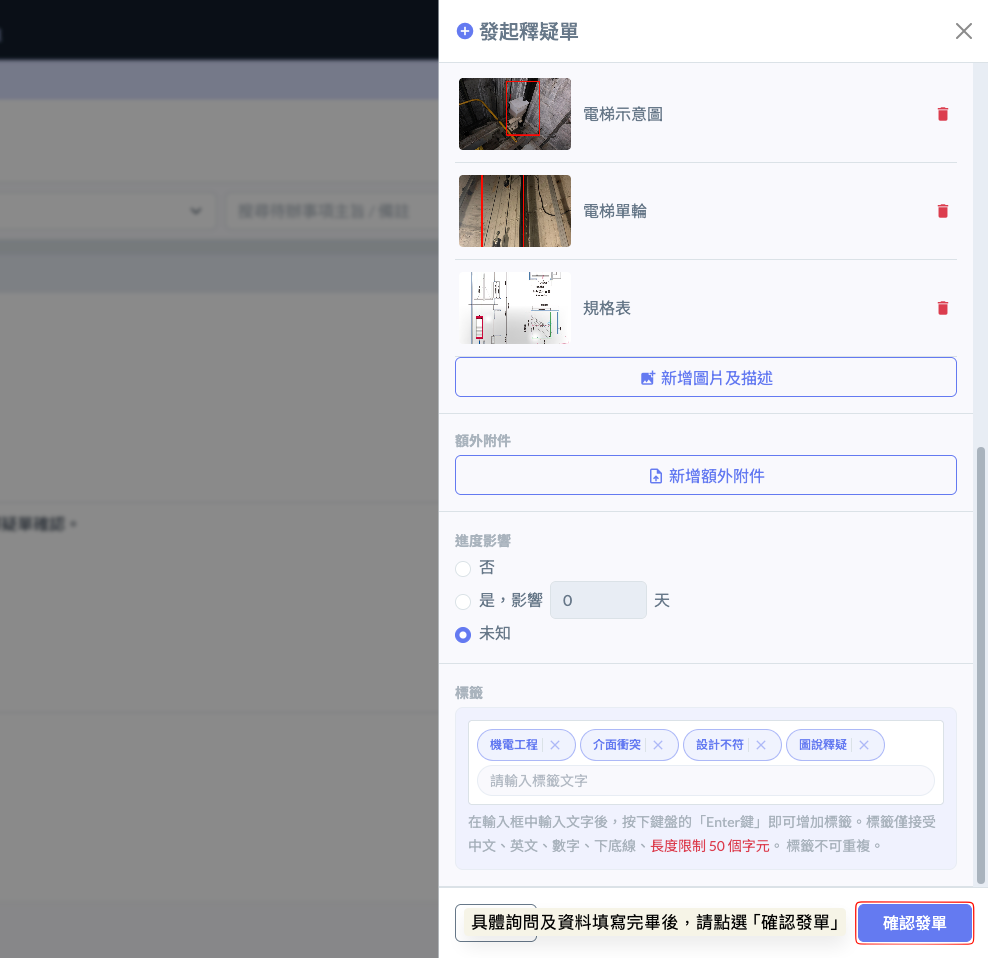
Task: Focus the 請輸入標籤文字 tag input
Action: pyautogui.click(x=705, y=780)
